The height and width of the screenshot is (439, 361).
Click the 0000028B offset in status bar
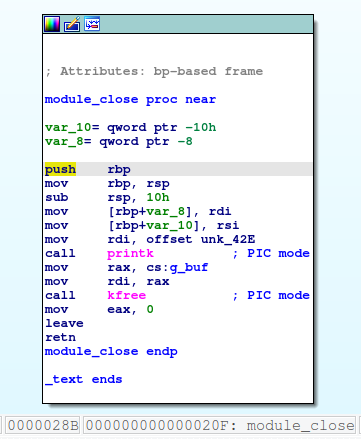(x=43, y=425)
